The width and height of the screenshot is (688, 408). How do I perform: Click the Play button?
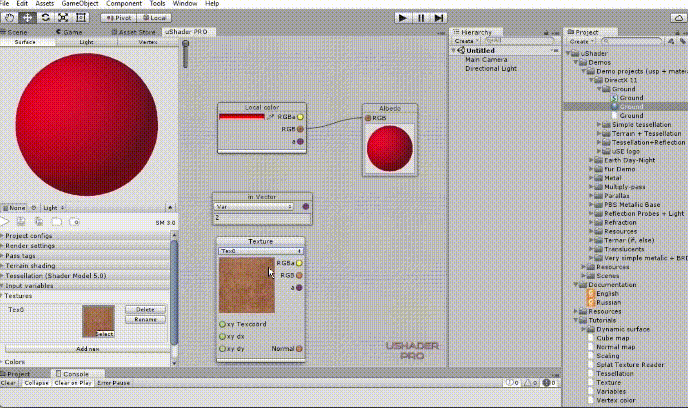402,18
